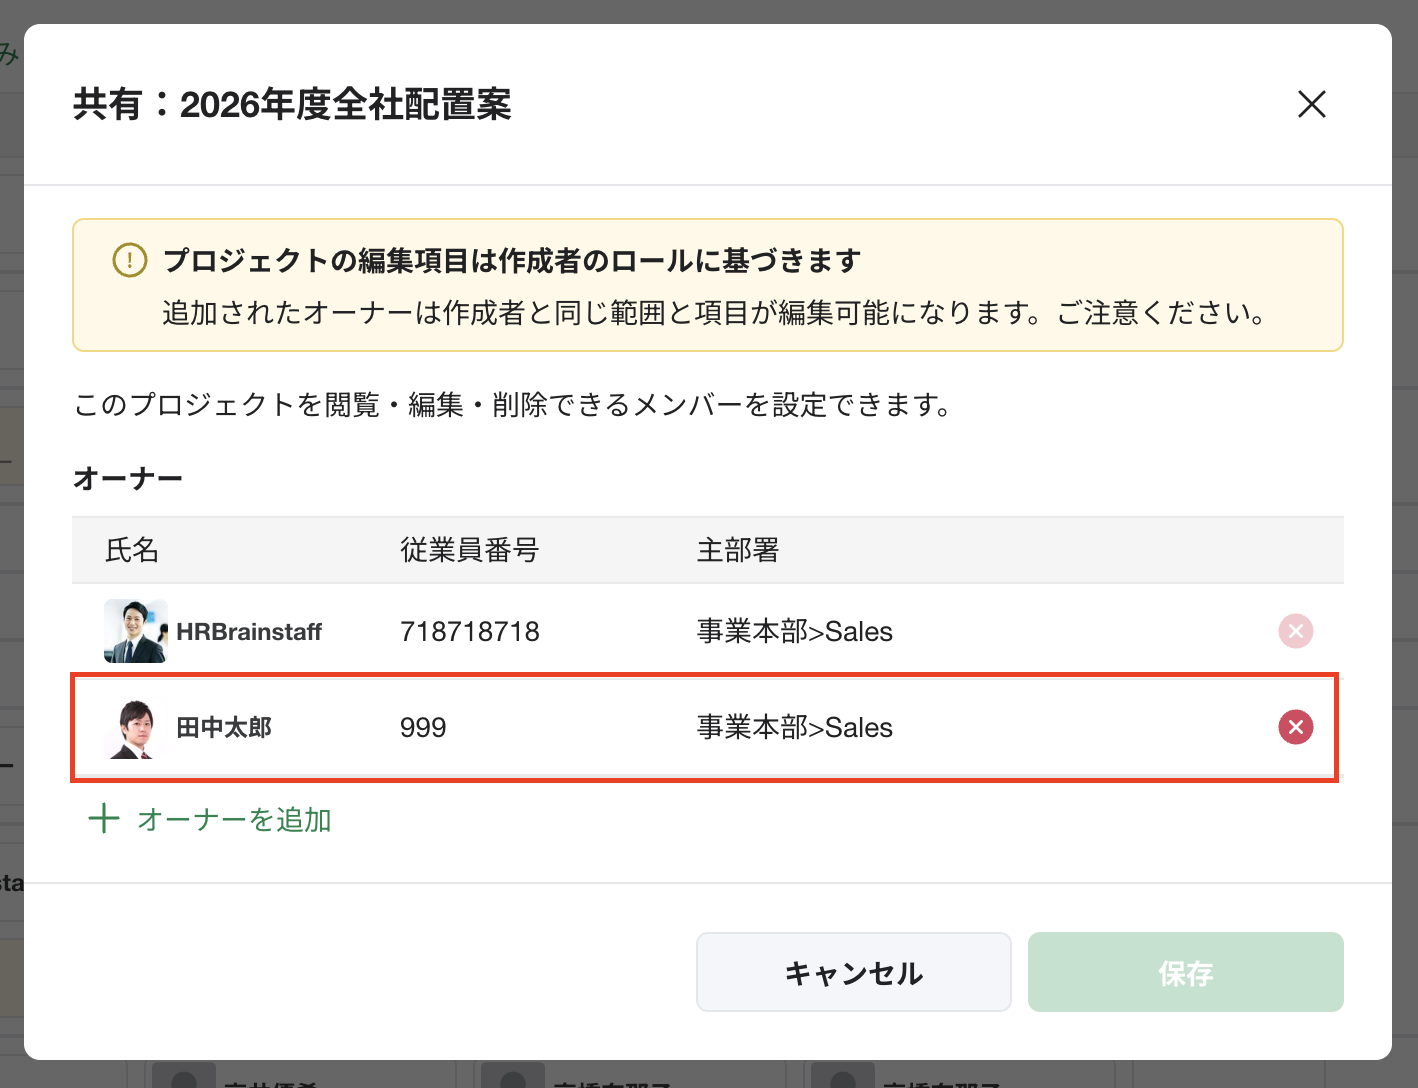Viewport: 1418px width, 1088px height.
Task: Remove 田中太郎 from owners
Action: click(1295, 727)
